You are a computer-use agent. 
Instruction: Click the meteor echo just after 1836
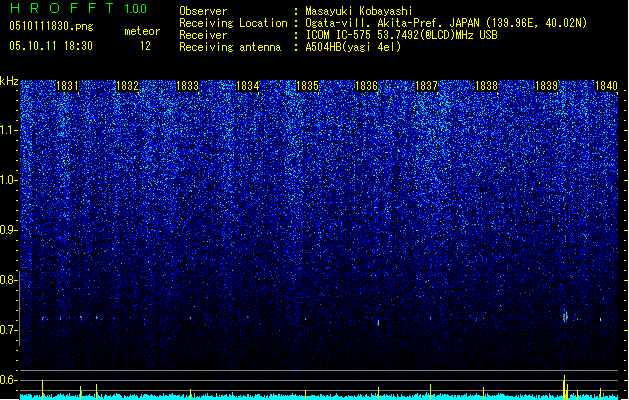click(378, 322)
